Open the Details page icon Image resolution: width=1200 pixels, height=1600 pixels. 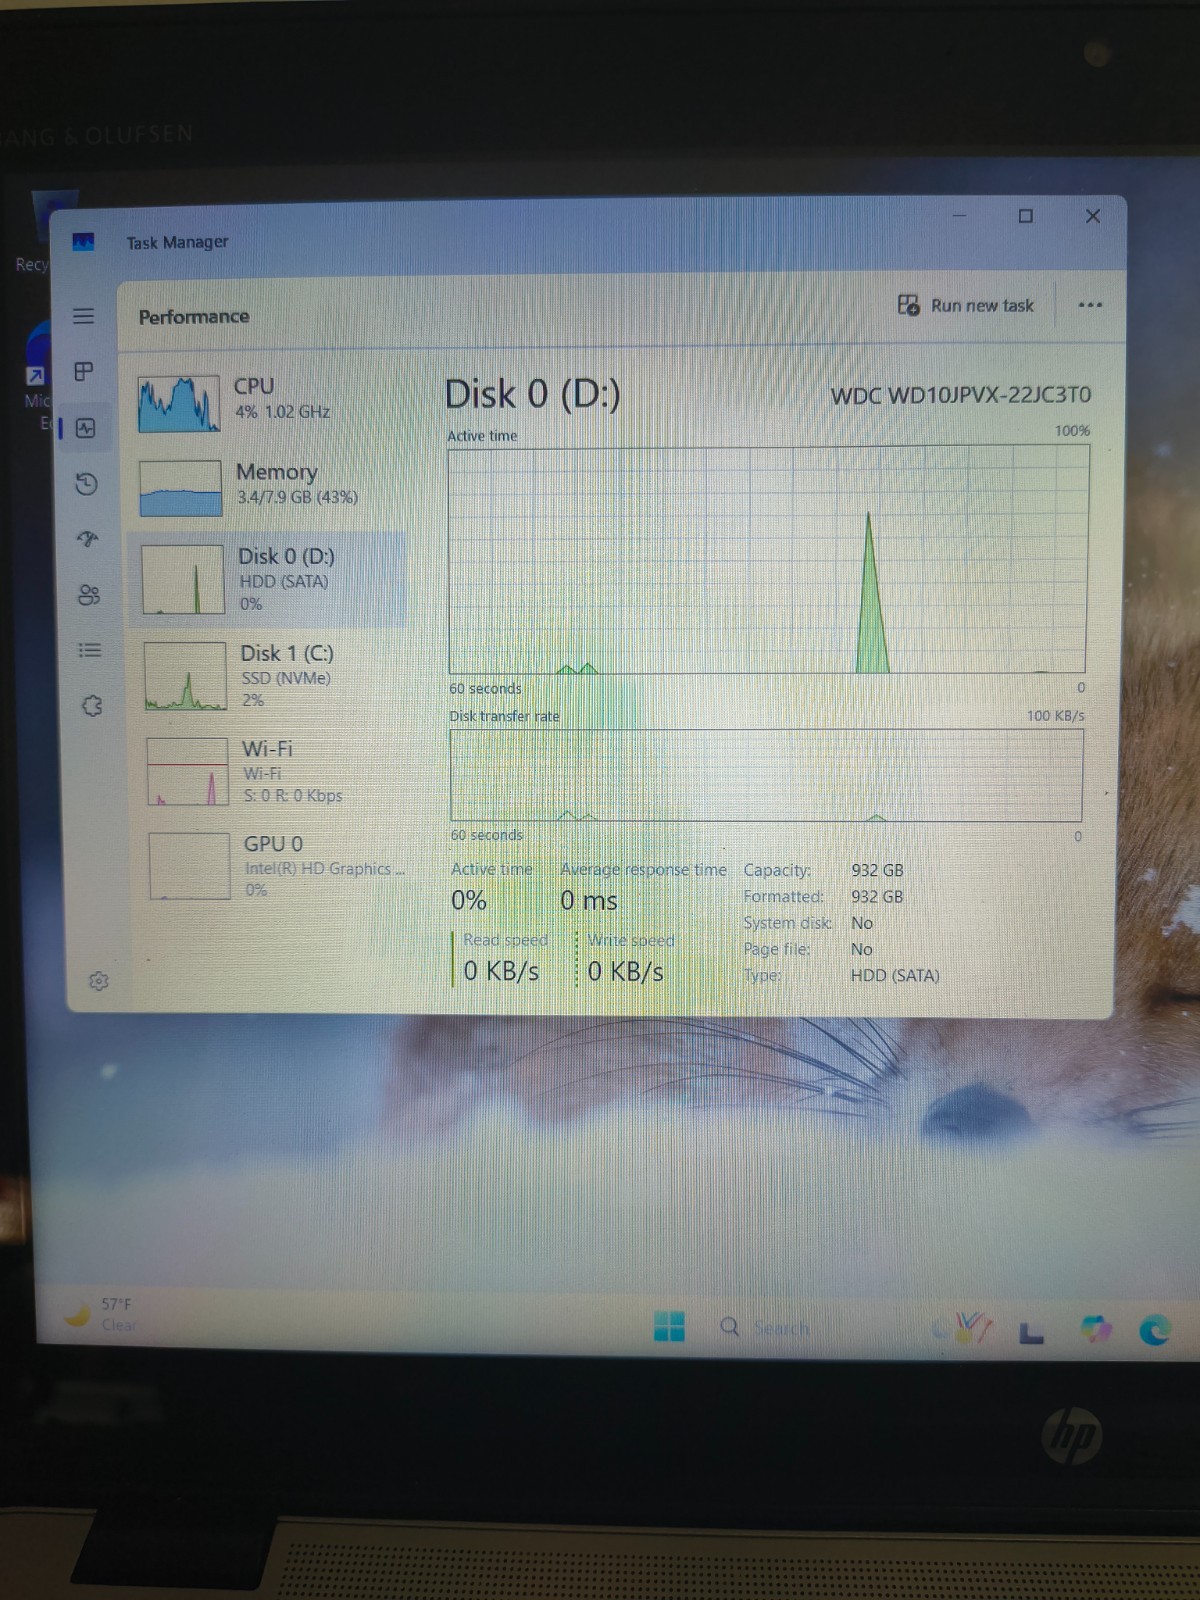pos(90,650)
